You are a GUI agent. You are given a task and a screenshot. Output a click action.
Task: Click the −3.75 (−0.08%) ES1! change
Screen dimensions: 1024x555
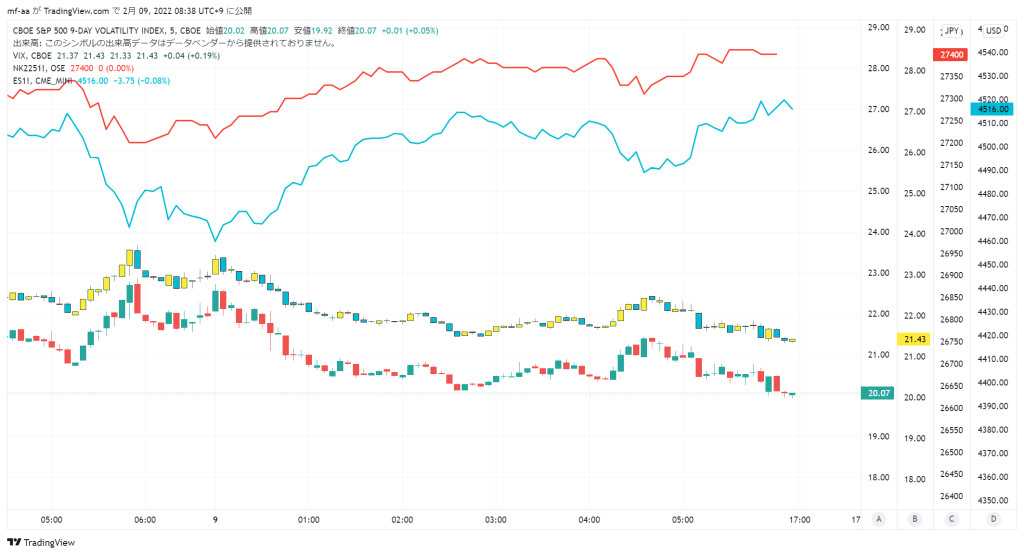click(x=142, y=80)
